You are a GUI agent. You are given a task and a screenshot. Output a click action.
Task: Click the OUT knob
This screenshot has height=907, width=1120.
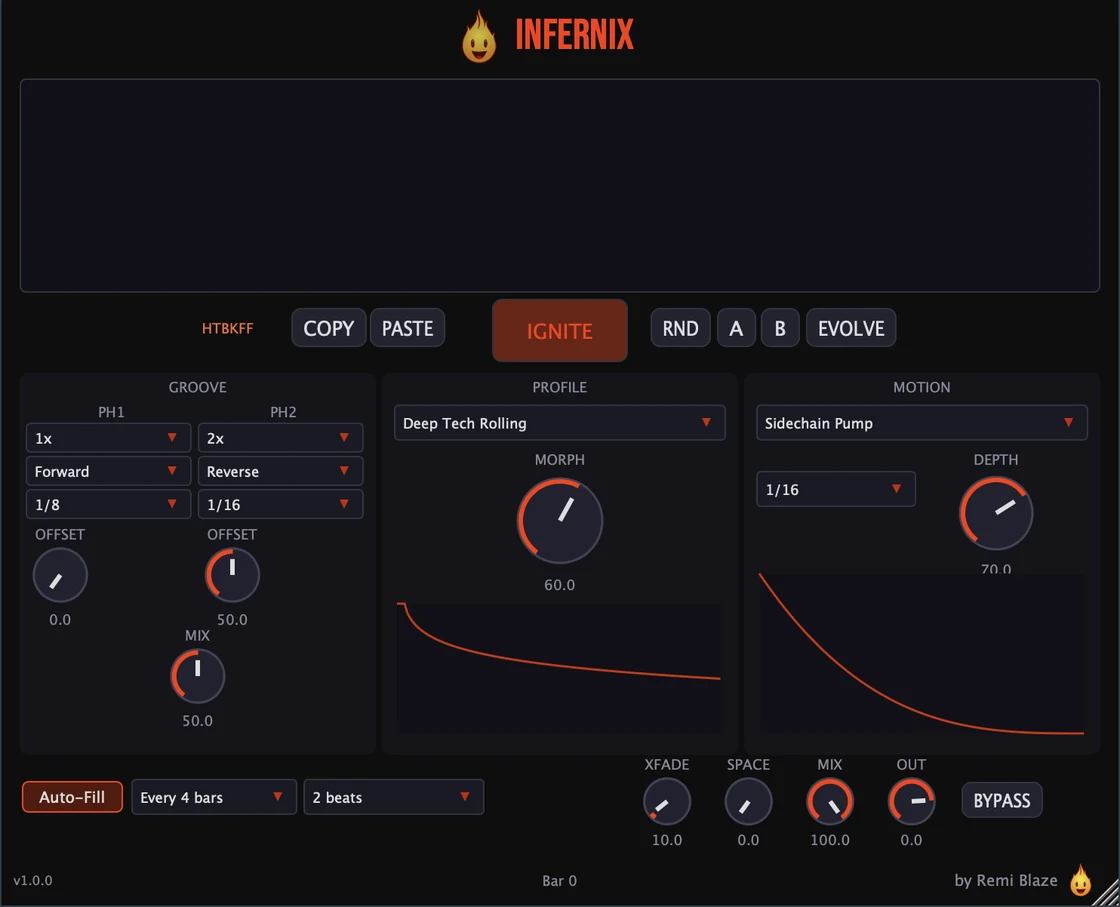coord(911,801)
